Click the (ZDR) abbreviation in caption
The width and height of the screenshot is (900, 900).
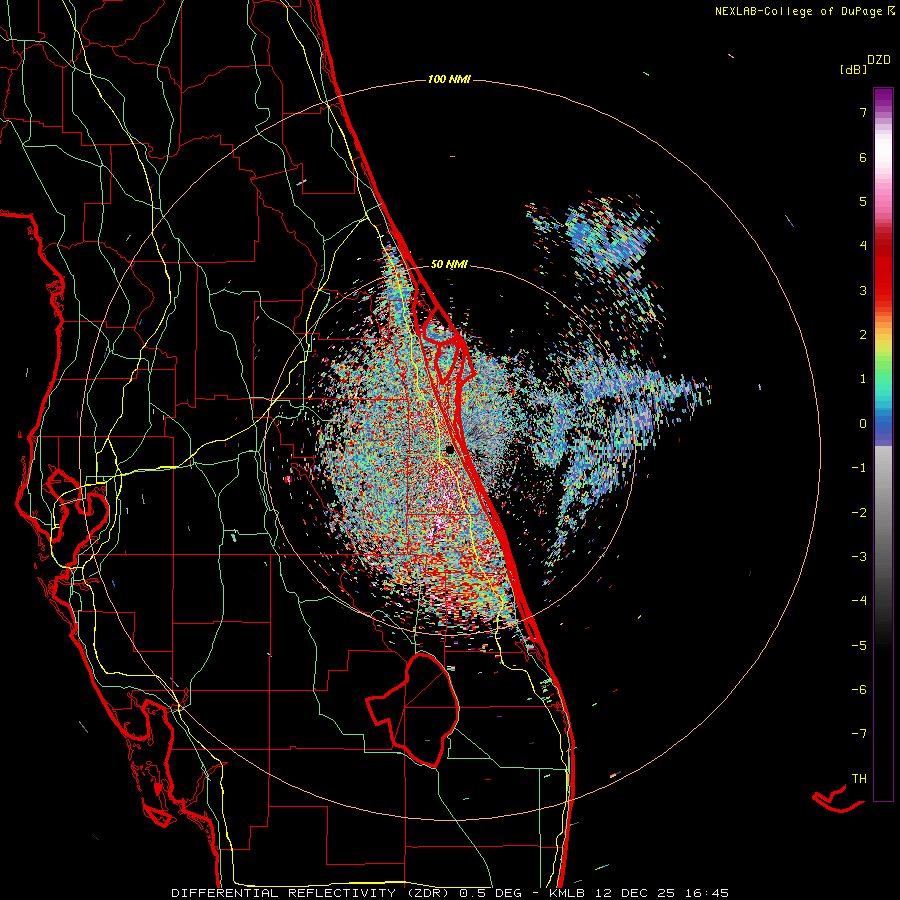pos(428,893)
